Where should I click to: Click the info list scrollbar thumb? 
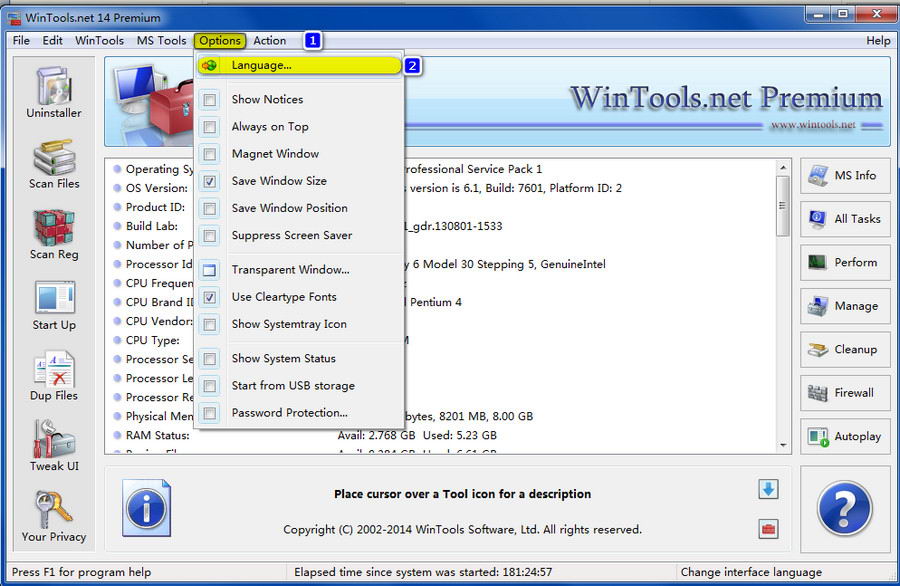(x=783, y=205)
